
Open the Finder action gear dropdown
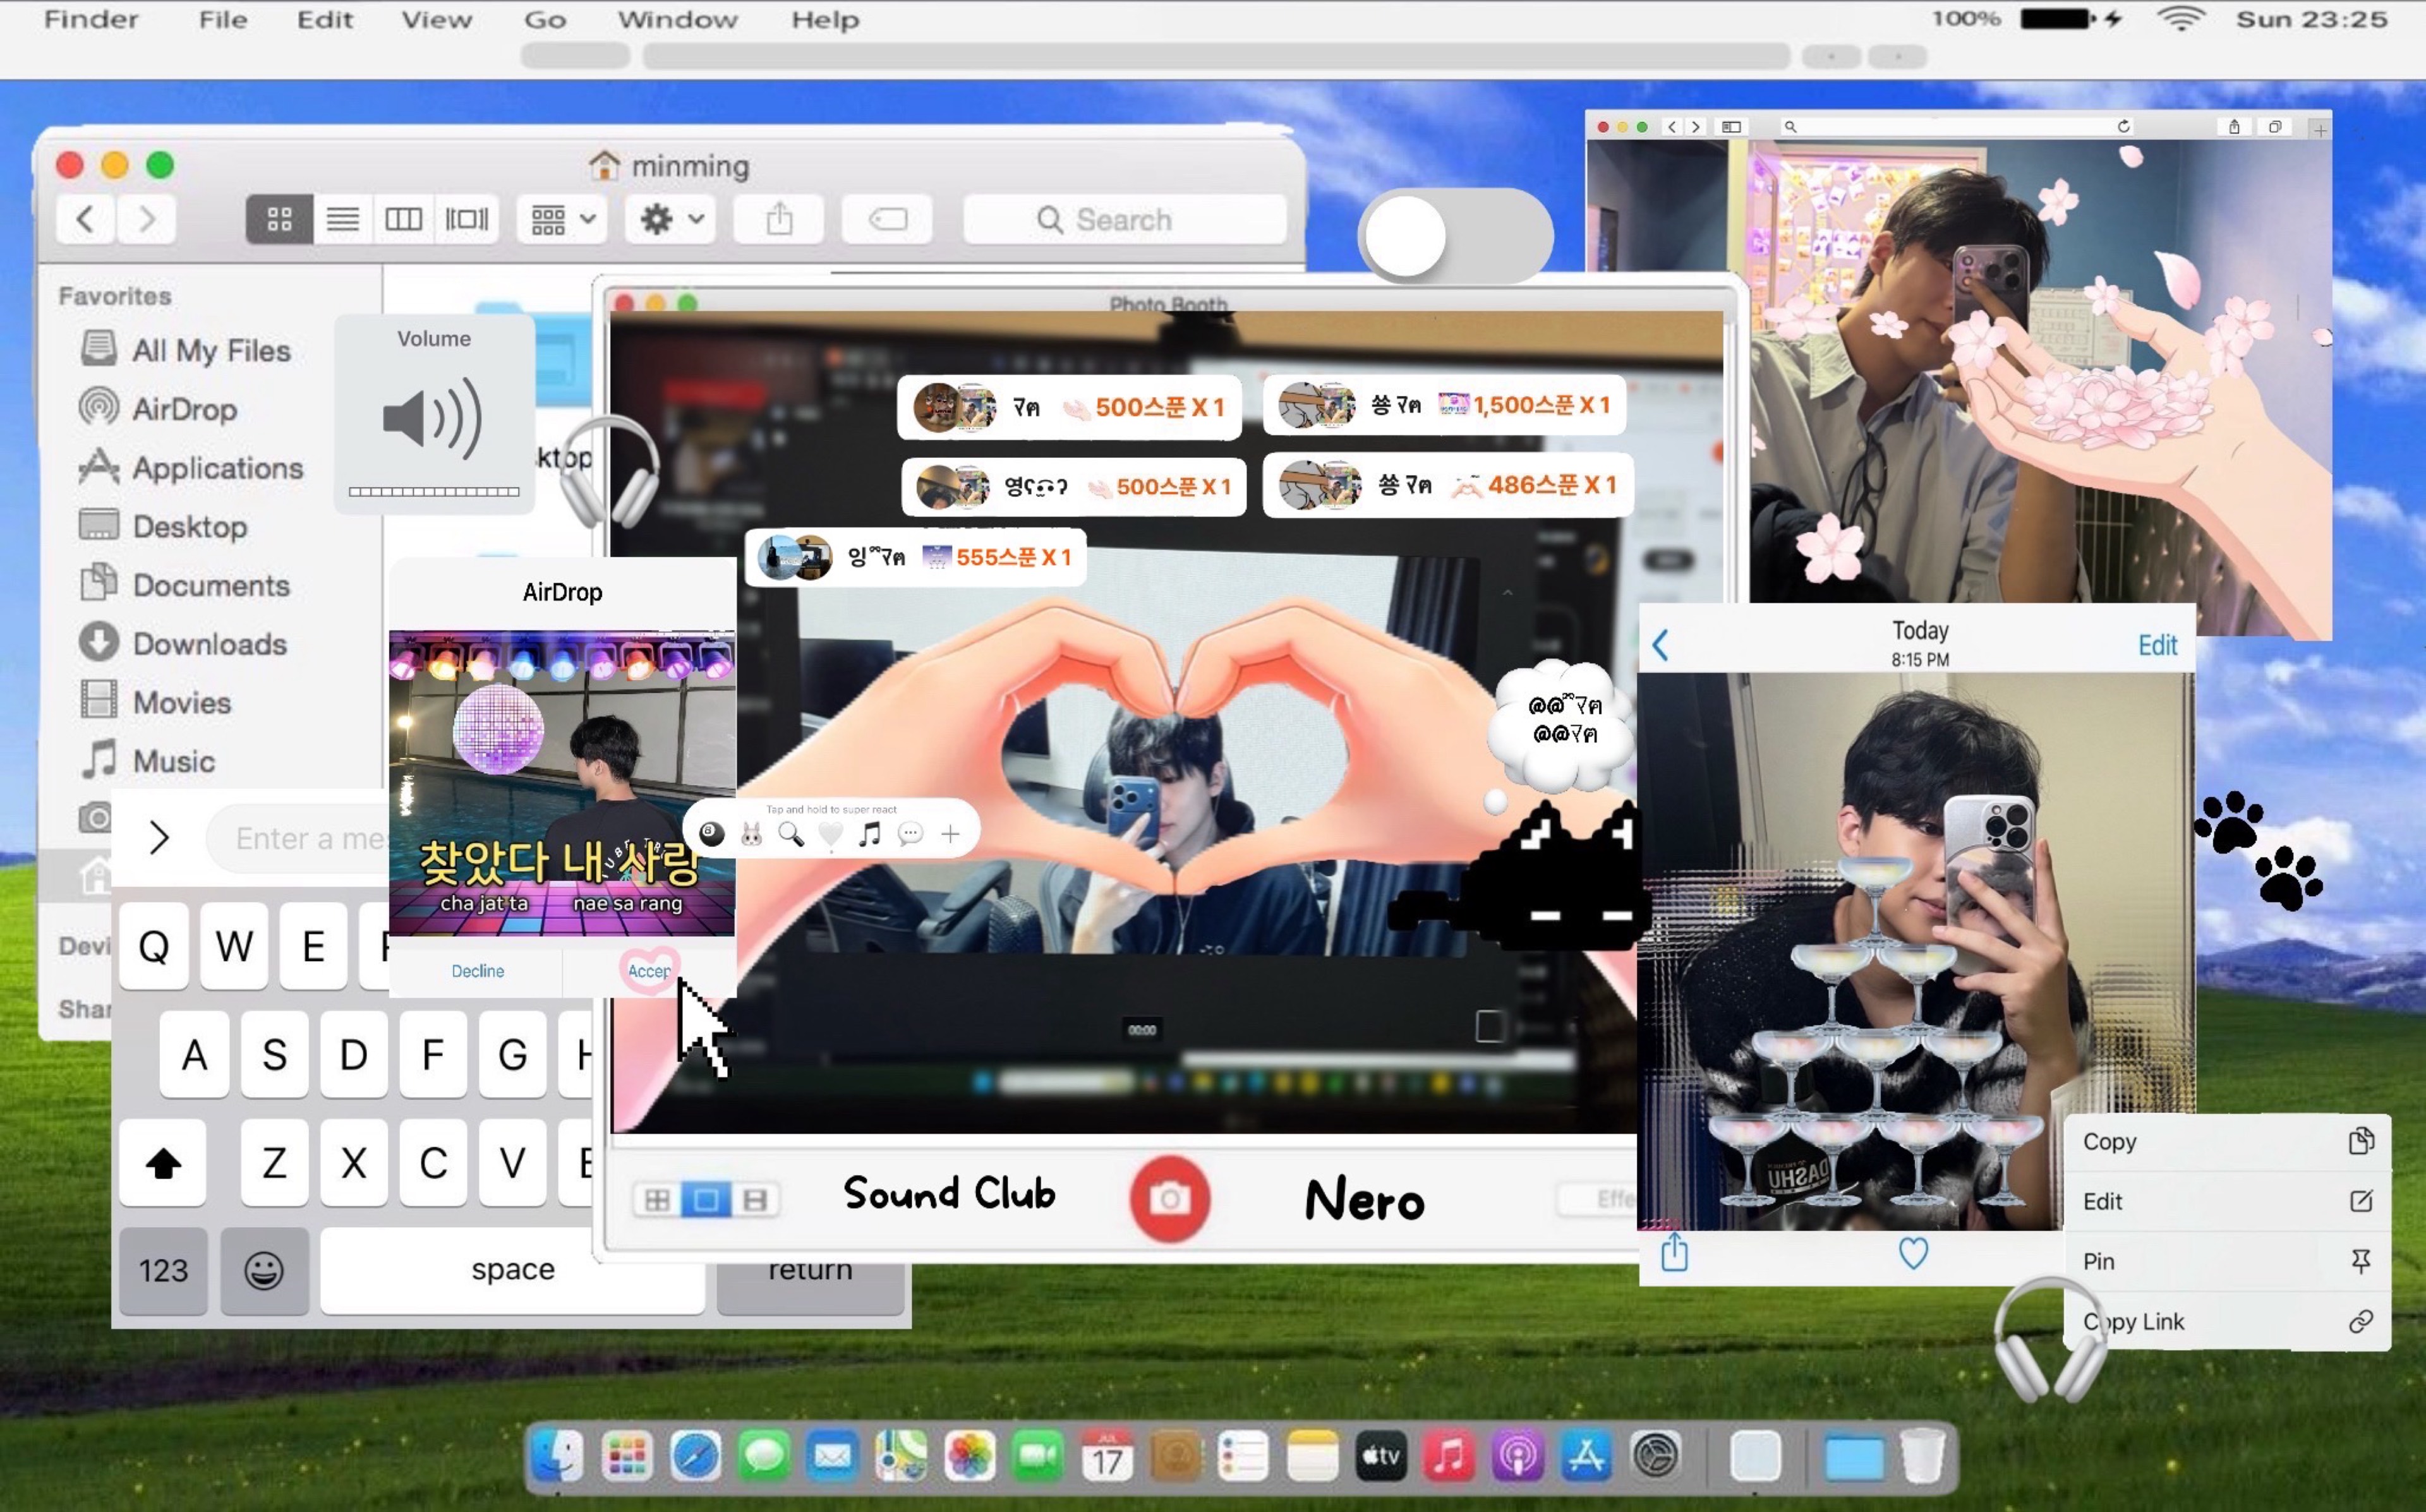click(671, 219)
